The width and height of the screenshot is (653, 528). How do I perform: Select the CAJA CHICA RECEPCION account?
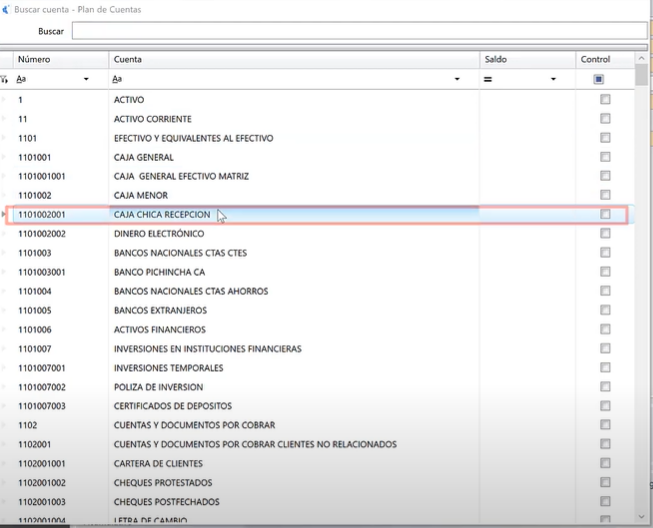[x=162, y=215]
